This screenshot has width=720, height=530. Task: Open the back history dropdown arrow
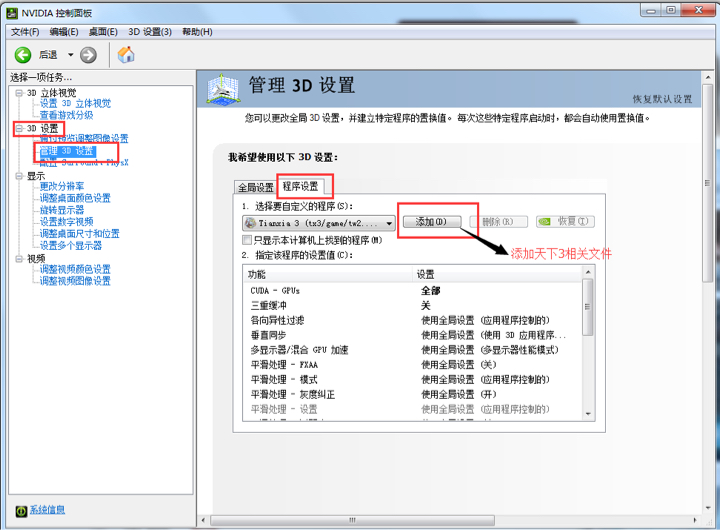71,55
